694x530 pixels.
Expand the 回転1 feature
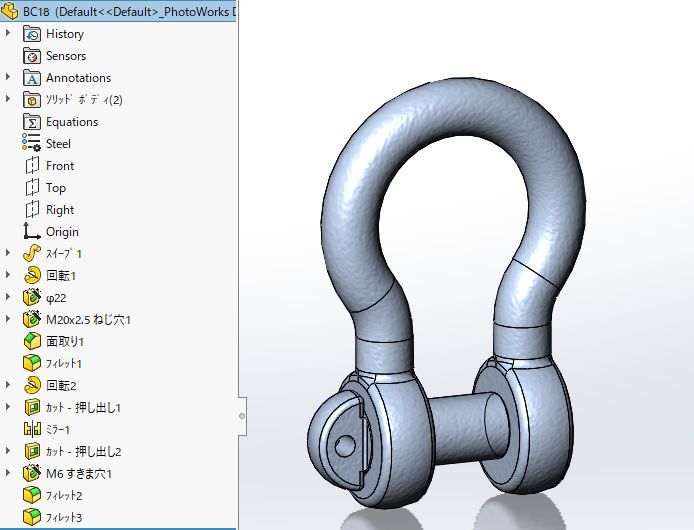click(x=8, y=274)
